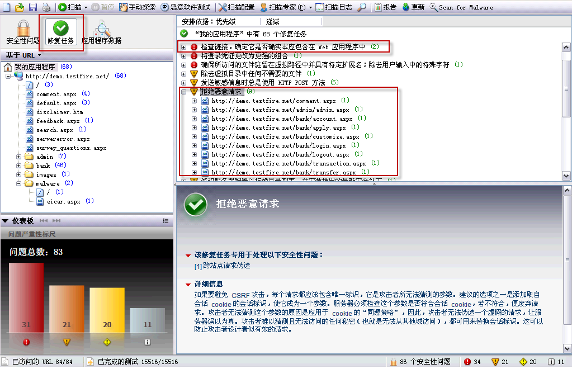The width and height of the screenshot is (572, 367).
Task: Click the admin folder icon
Action: pos(29,157)
